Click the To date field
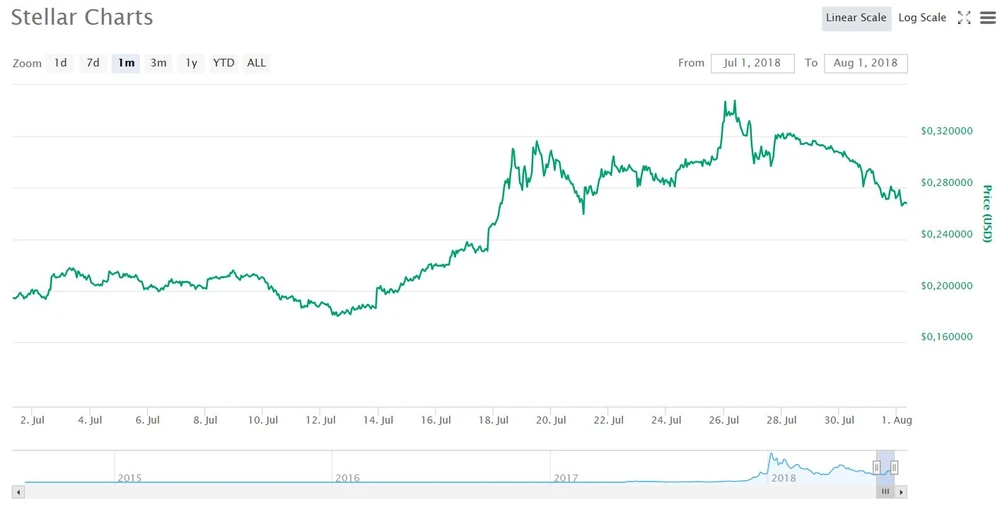 coord(865,63)
